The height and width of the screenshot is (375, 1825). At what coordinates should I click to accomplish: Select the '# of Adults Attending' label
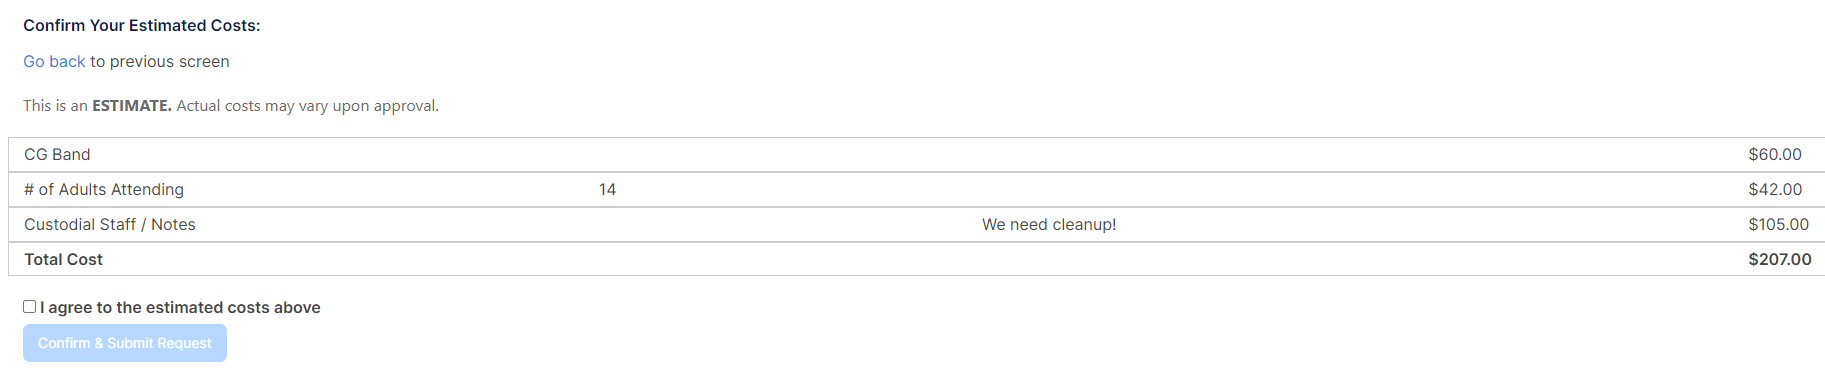pyautogui.click(x=104, y=189)
